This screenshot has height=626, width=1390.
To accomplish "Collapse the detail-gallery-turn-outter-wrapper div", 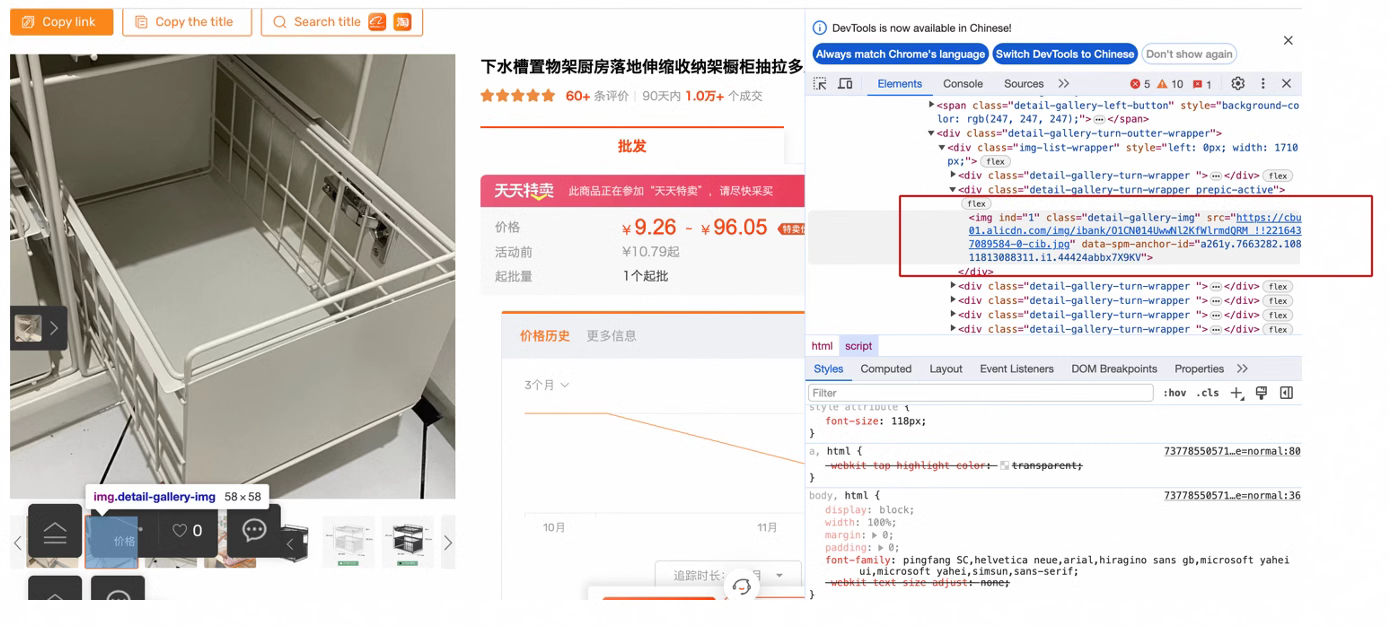I will 931,133.
